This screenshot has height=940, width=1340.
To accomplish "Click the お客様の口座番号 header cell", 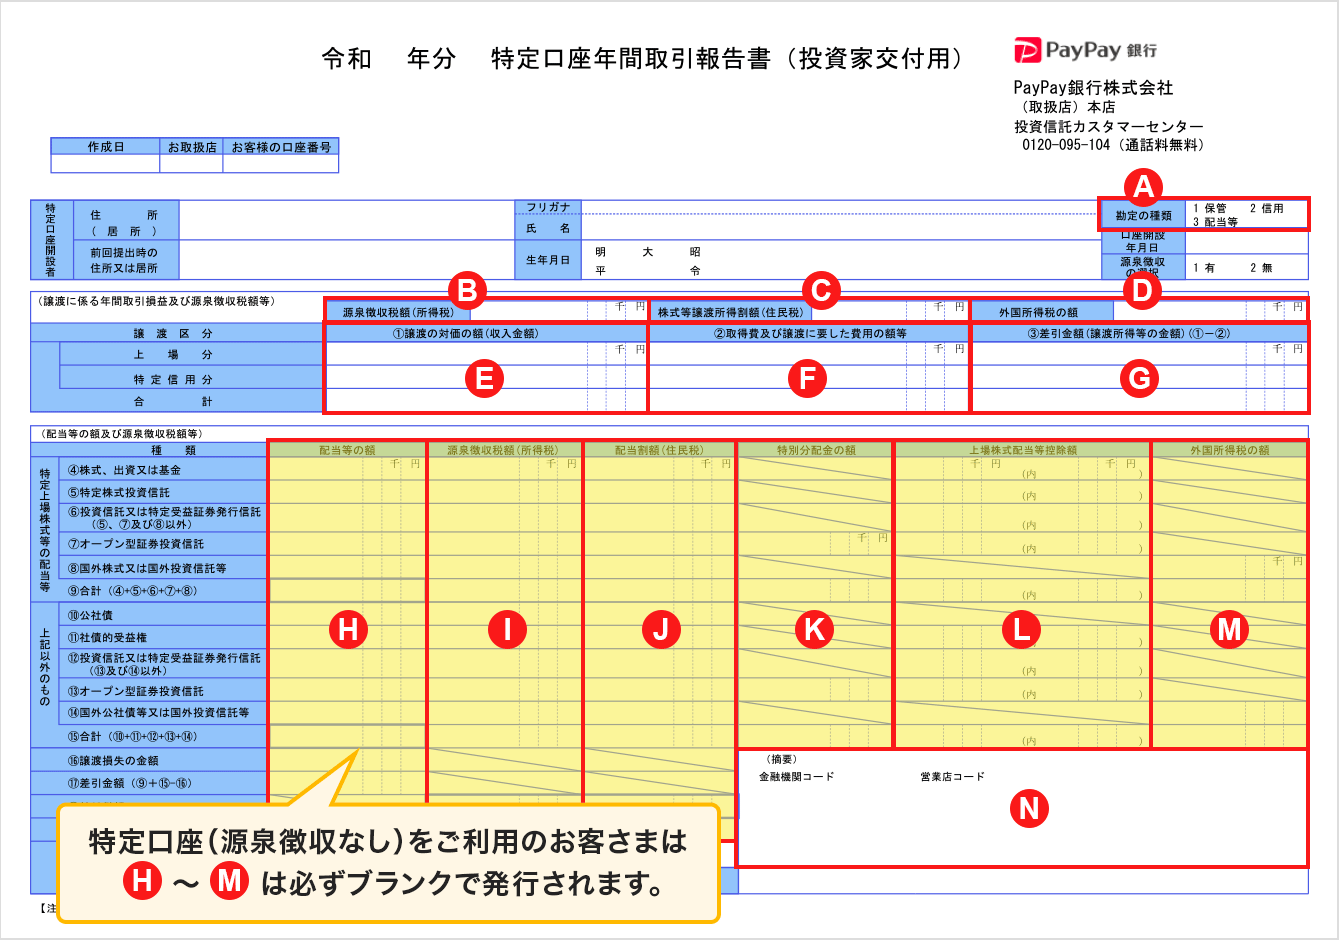I will point(281,147).
